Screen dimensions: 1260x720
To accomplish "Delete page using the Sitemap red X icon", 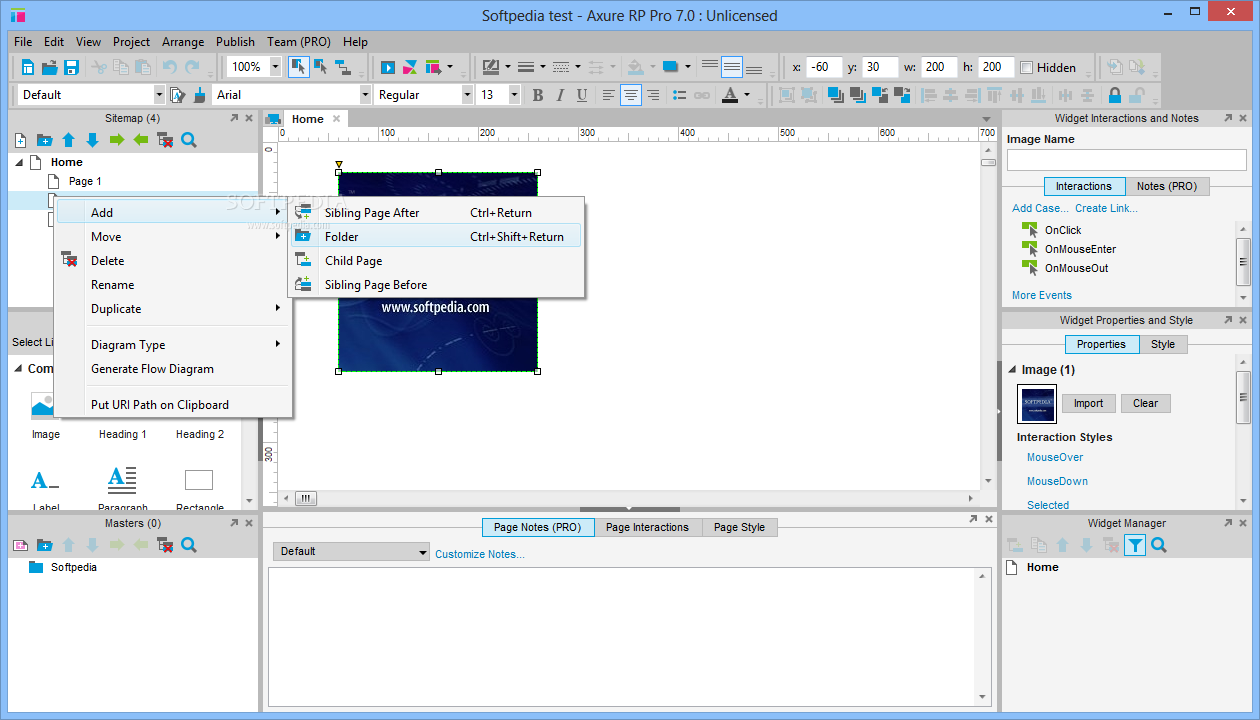I will pyautogui.click(x=165, y=140).
